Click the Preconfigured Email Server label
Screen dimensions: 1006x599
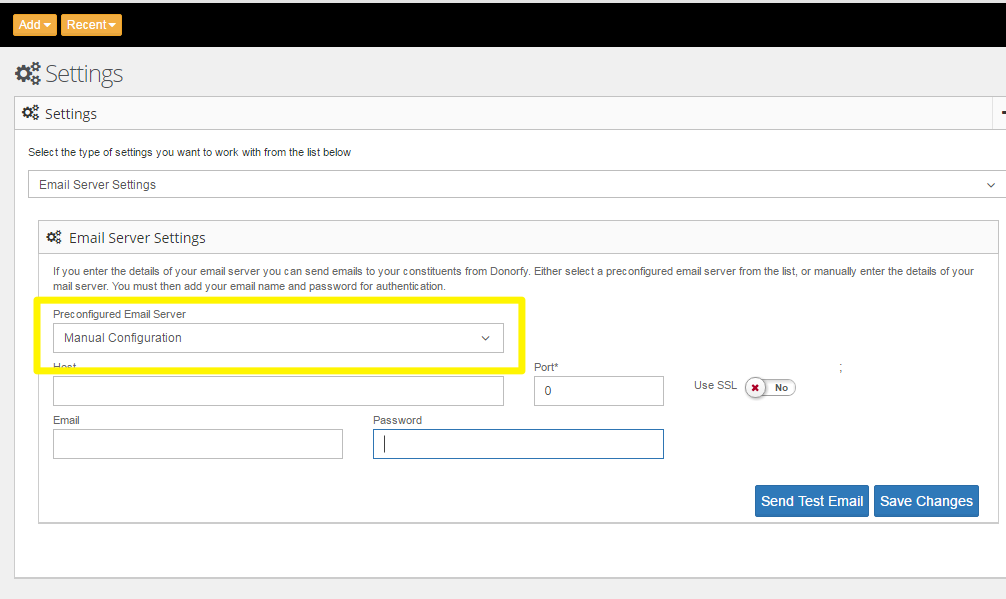click(x=119, y=314)
